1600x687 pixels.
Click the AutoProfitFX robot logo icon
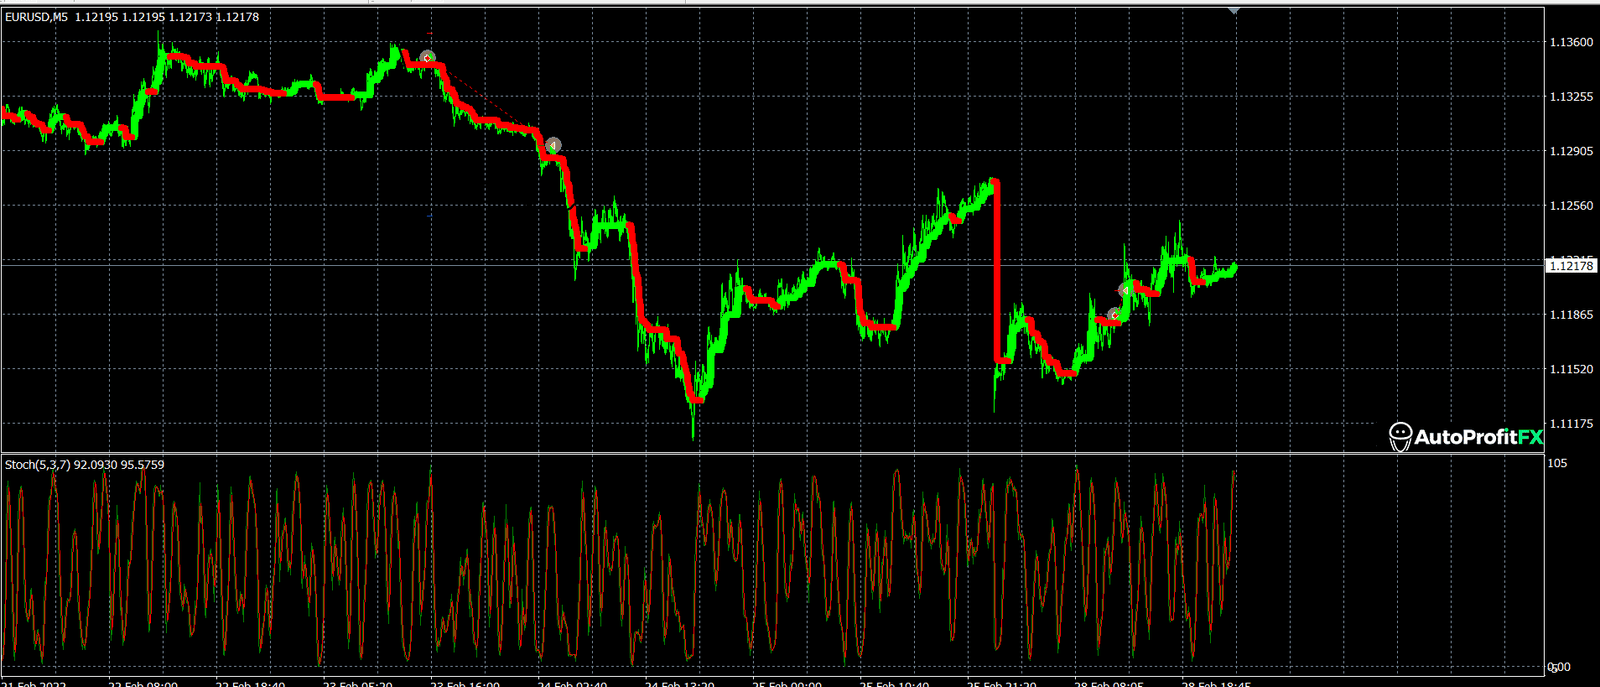[x=1400, y=436]
